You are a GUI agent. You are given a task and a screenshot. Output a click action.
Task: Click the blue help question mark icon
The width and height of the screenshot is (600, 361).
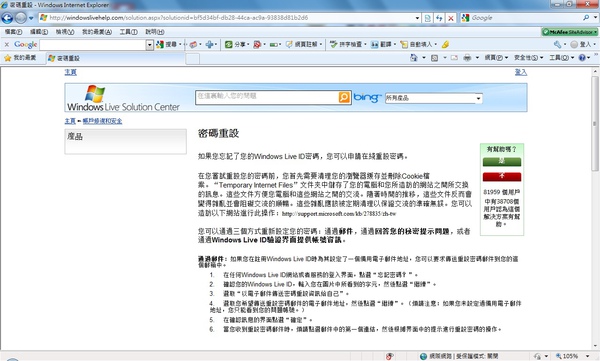582,58
